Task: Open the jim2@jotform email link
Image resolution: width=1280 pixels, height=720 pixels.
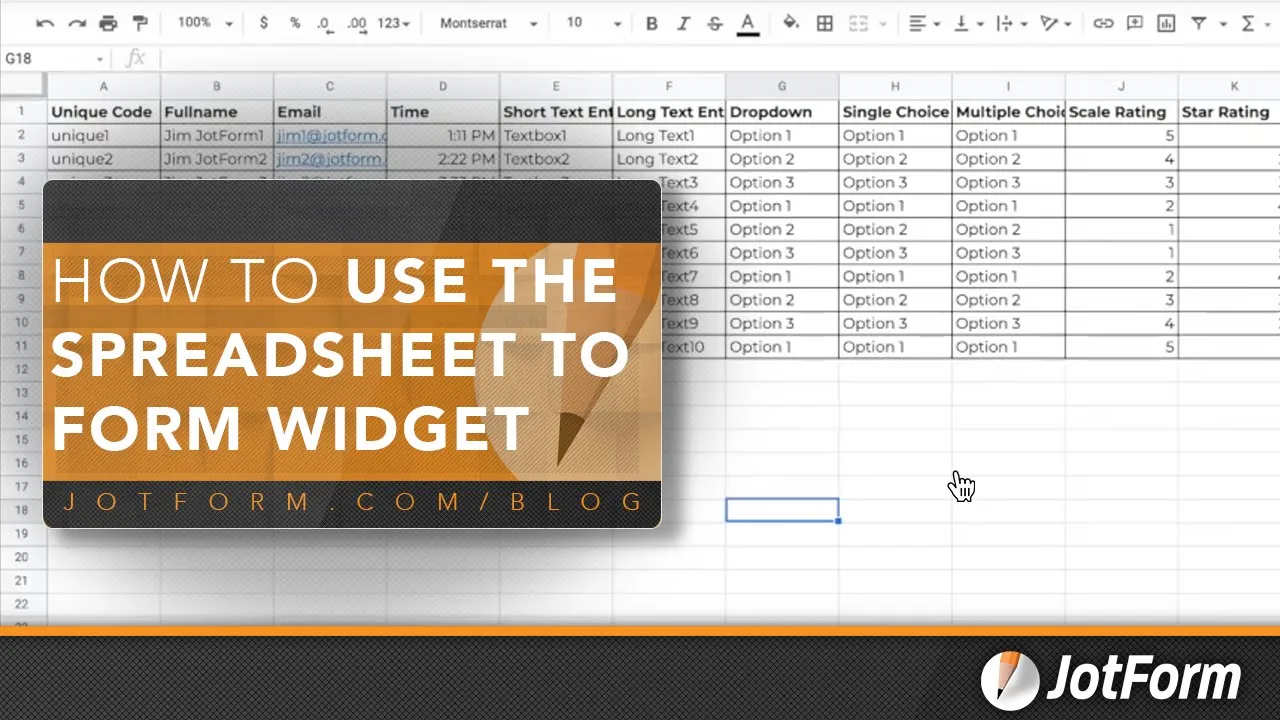Action: click(x=331, y=159)
